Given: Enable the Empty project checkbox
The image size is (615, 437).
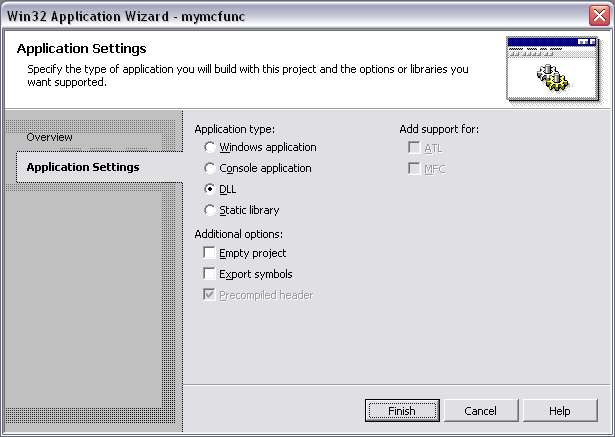Looking at the screenshot, I should (209, 252).
